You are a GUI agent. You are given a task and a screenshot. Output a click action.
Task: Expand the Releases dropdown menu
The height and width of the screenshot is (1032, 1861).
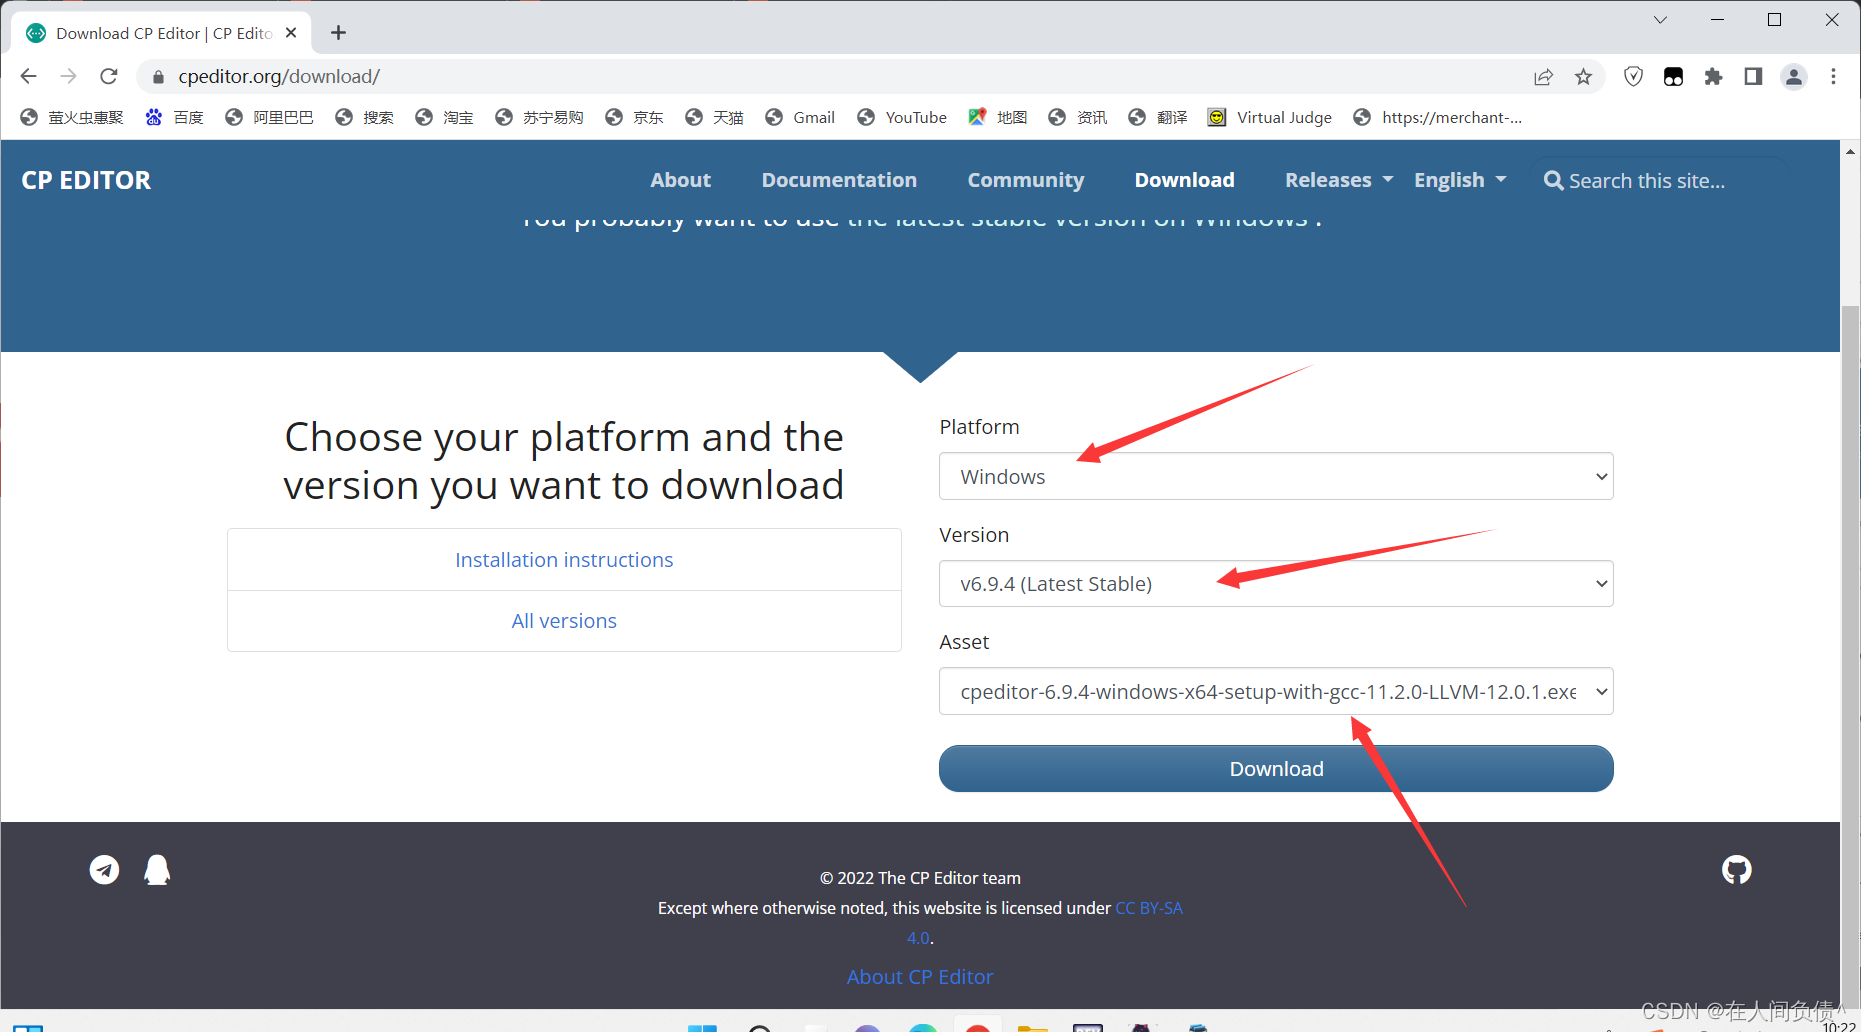pos(1338,180)
